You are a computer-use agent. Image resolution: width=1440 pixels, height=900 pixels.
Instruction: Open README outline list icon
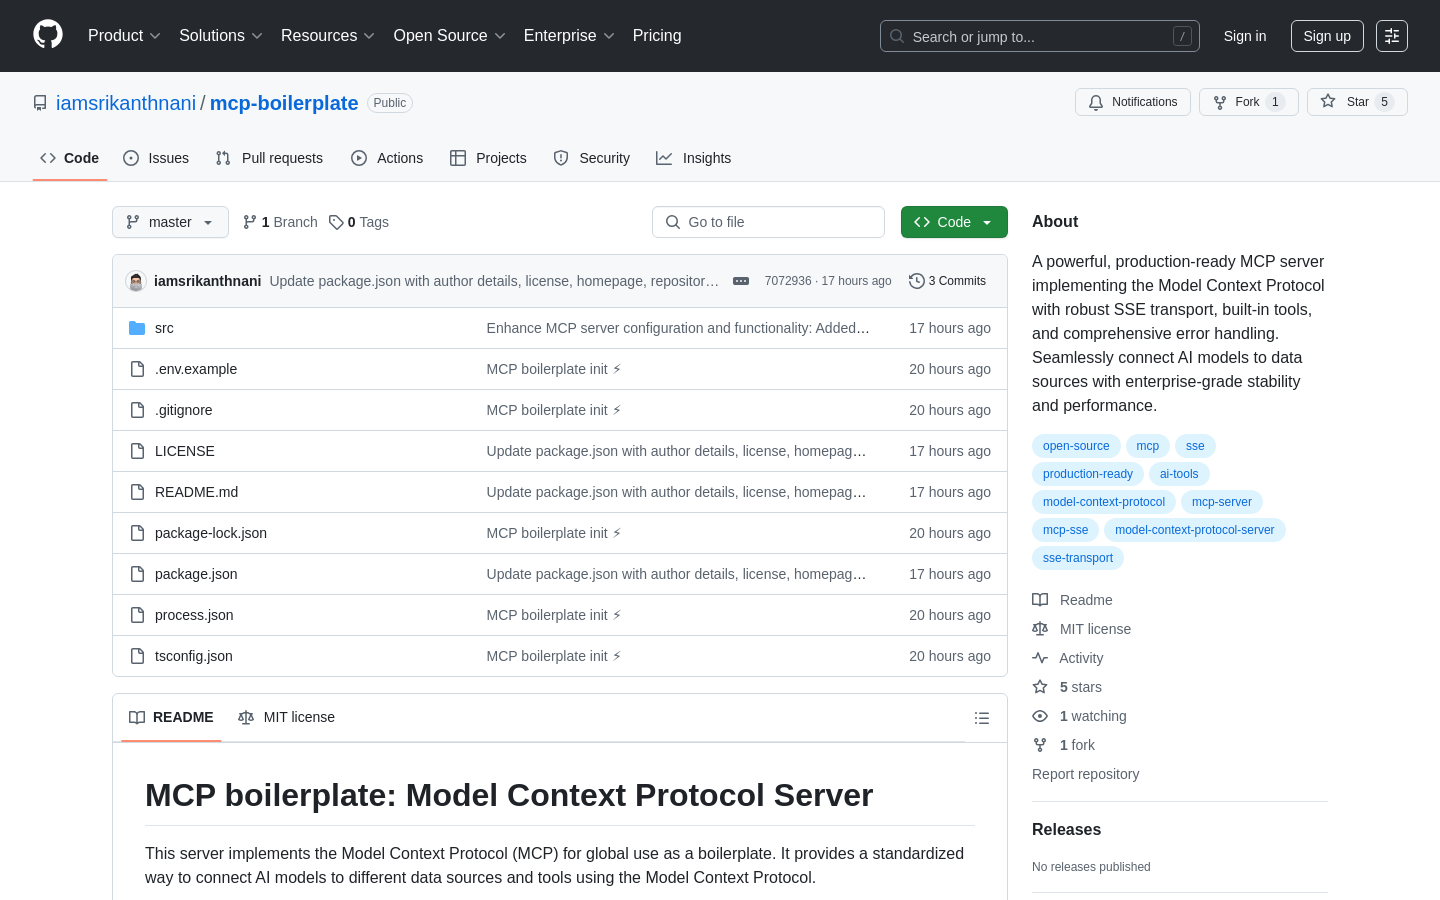point(982,718)
